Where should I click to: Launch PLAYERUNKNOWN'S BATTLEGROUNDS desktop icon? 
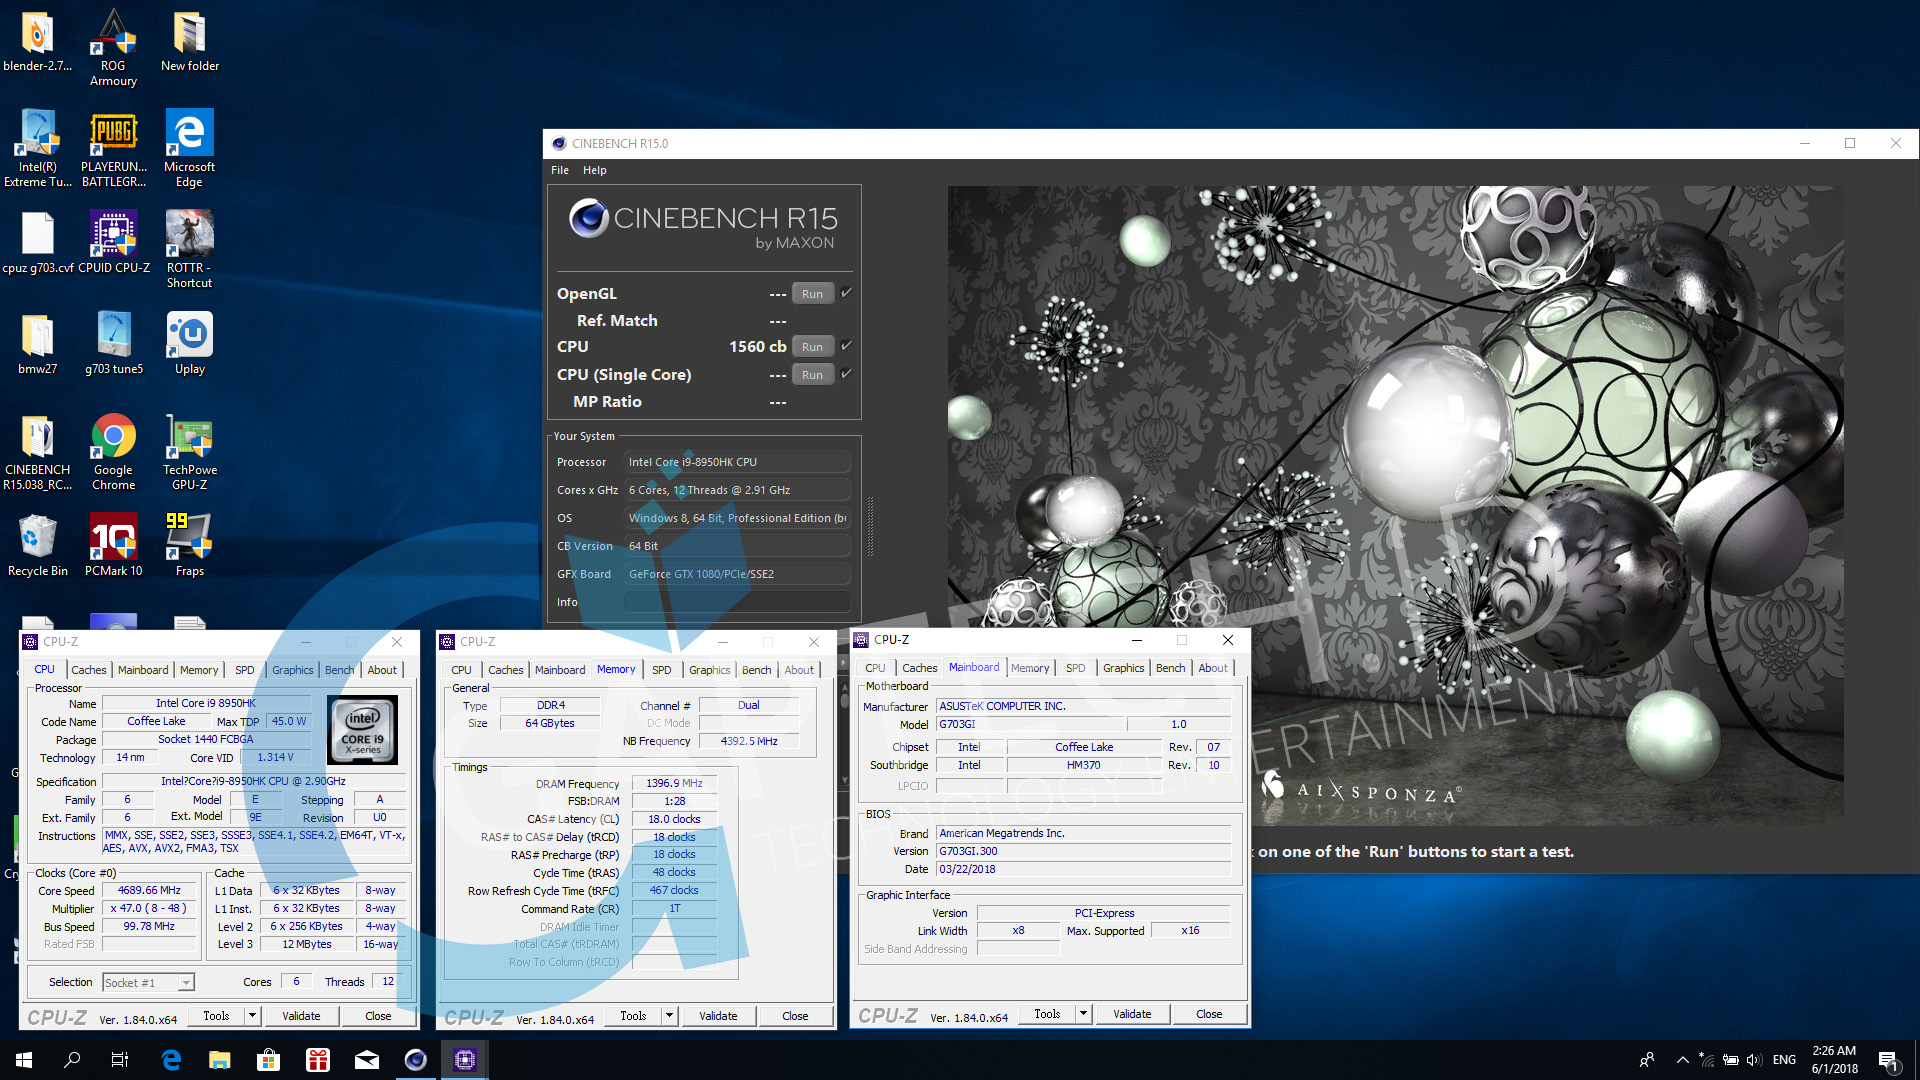113,148
